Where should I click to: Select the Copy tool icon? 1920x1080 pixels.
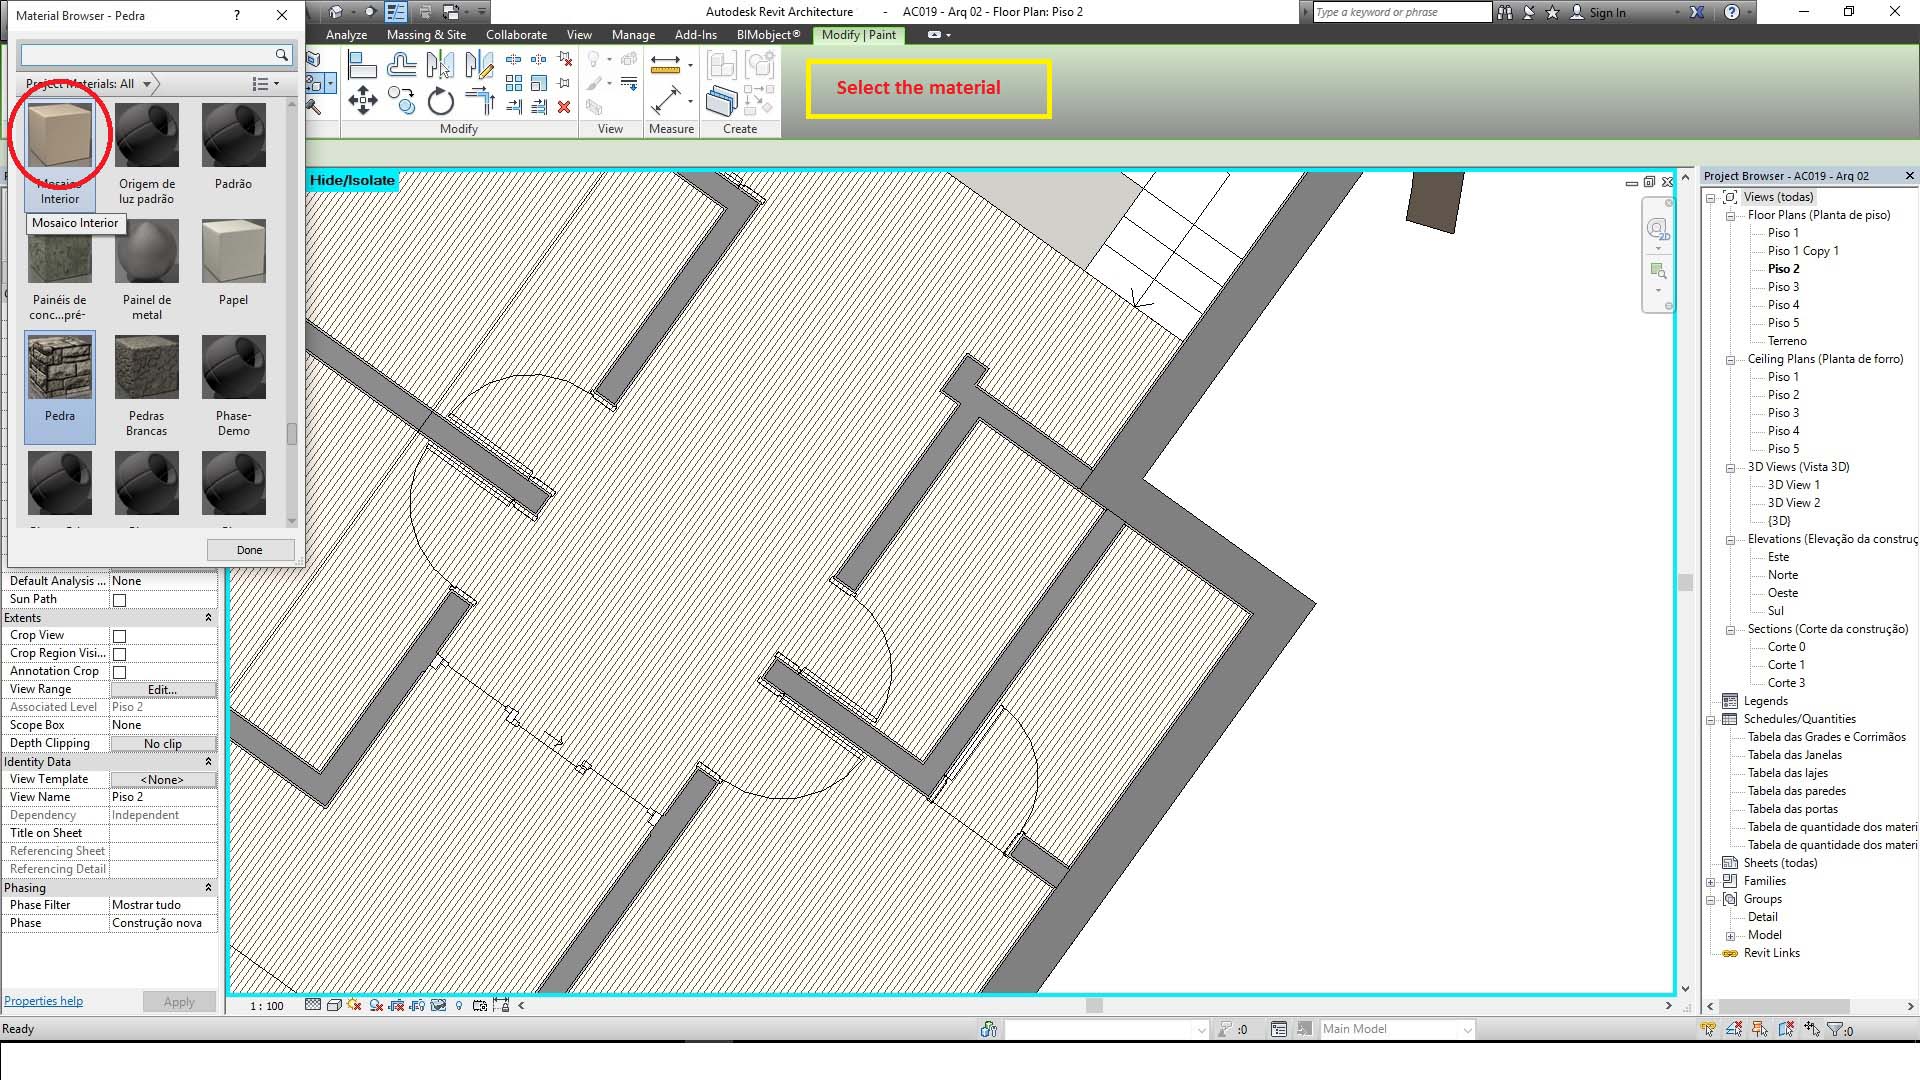point(402,100)
